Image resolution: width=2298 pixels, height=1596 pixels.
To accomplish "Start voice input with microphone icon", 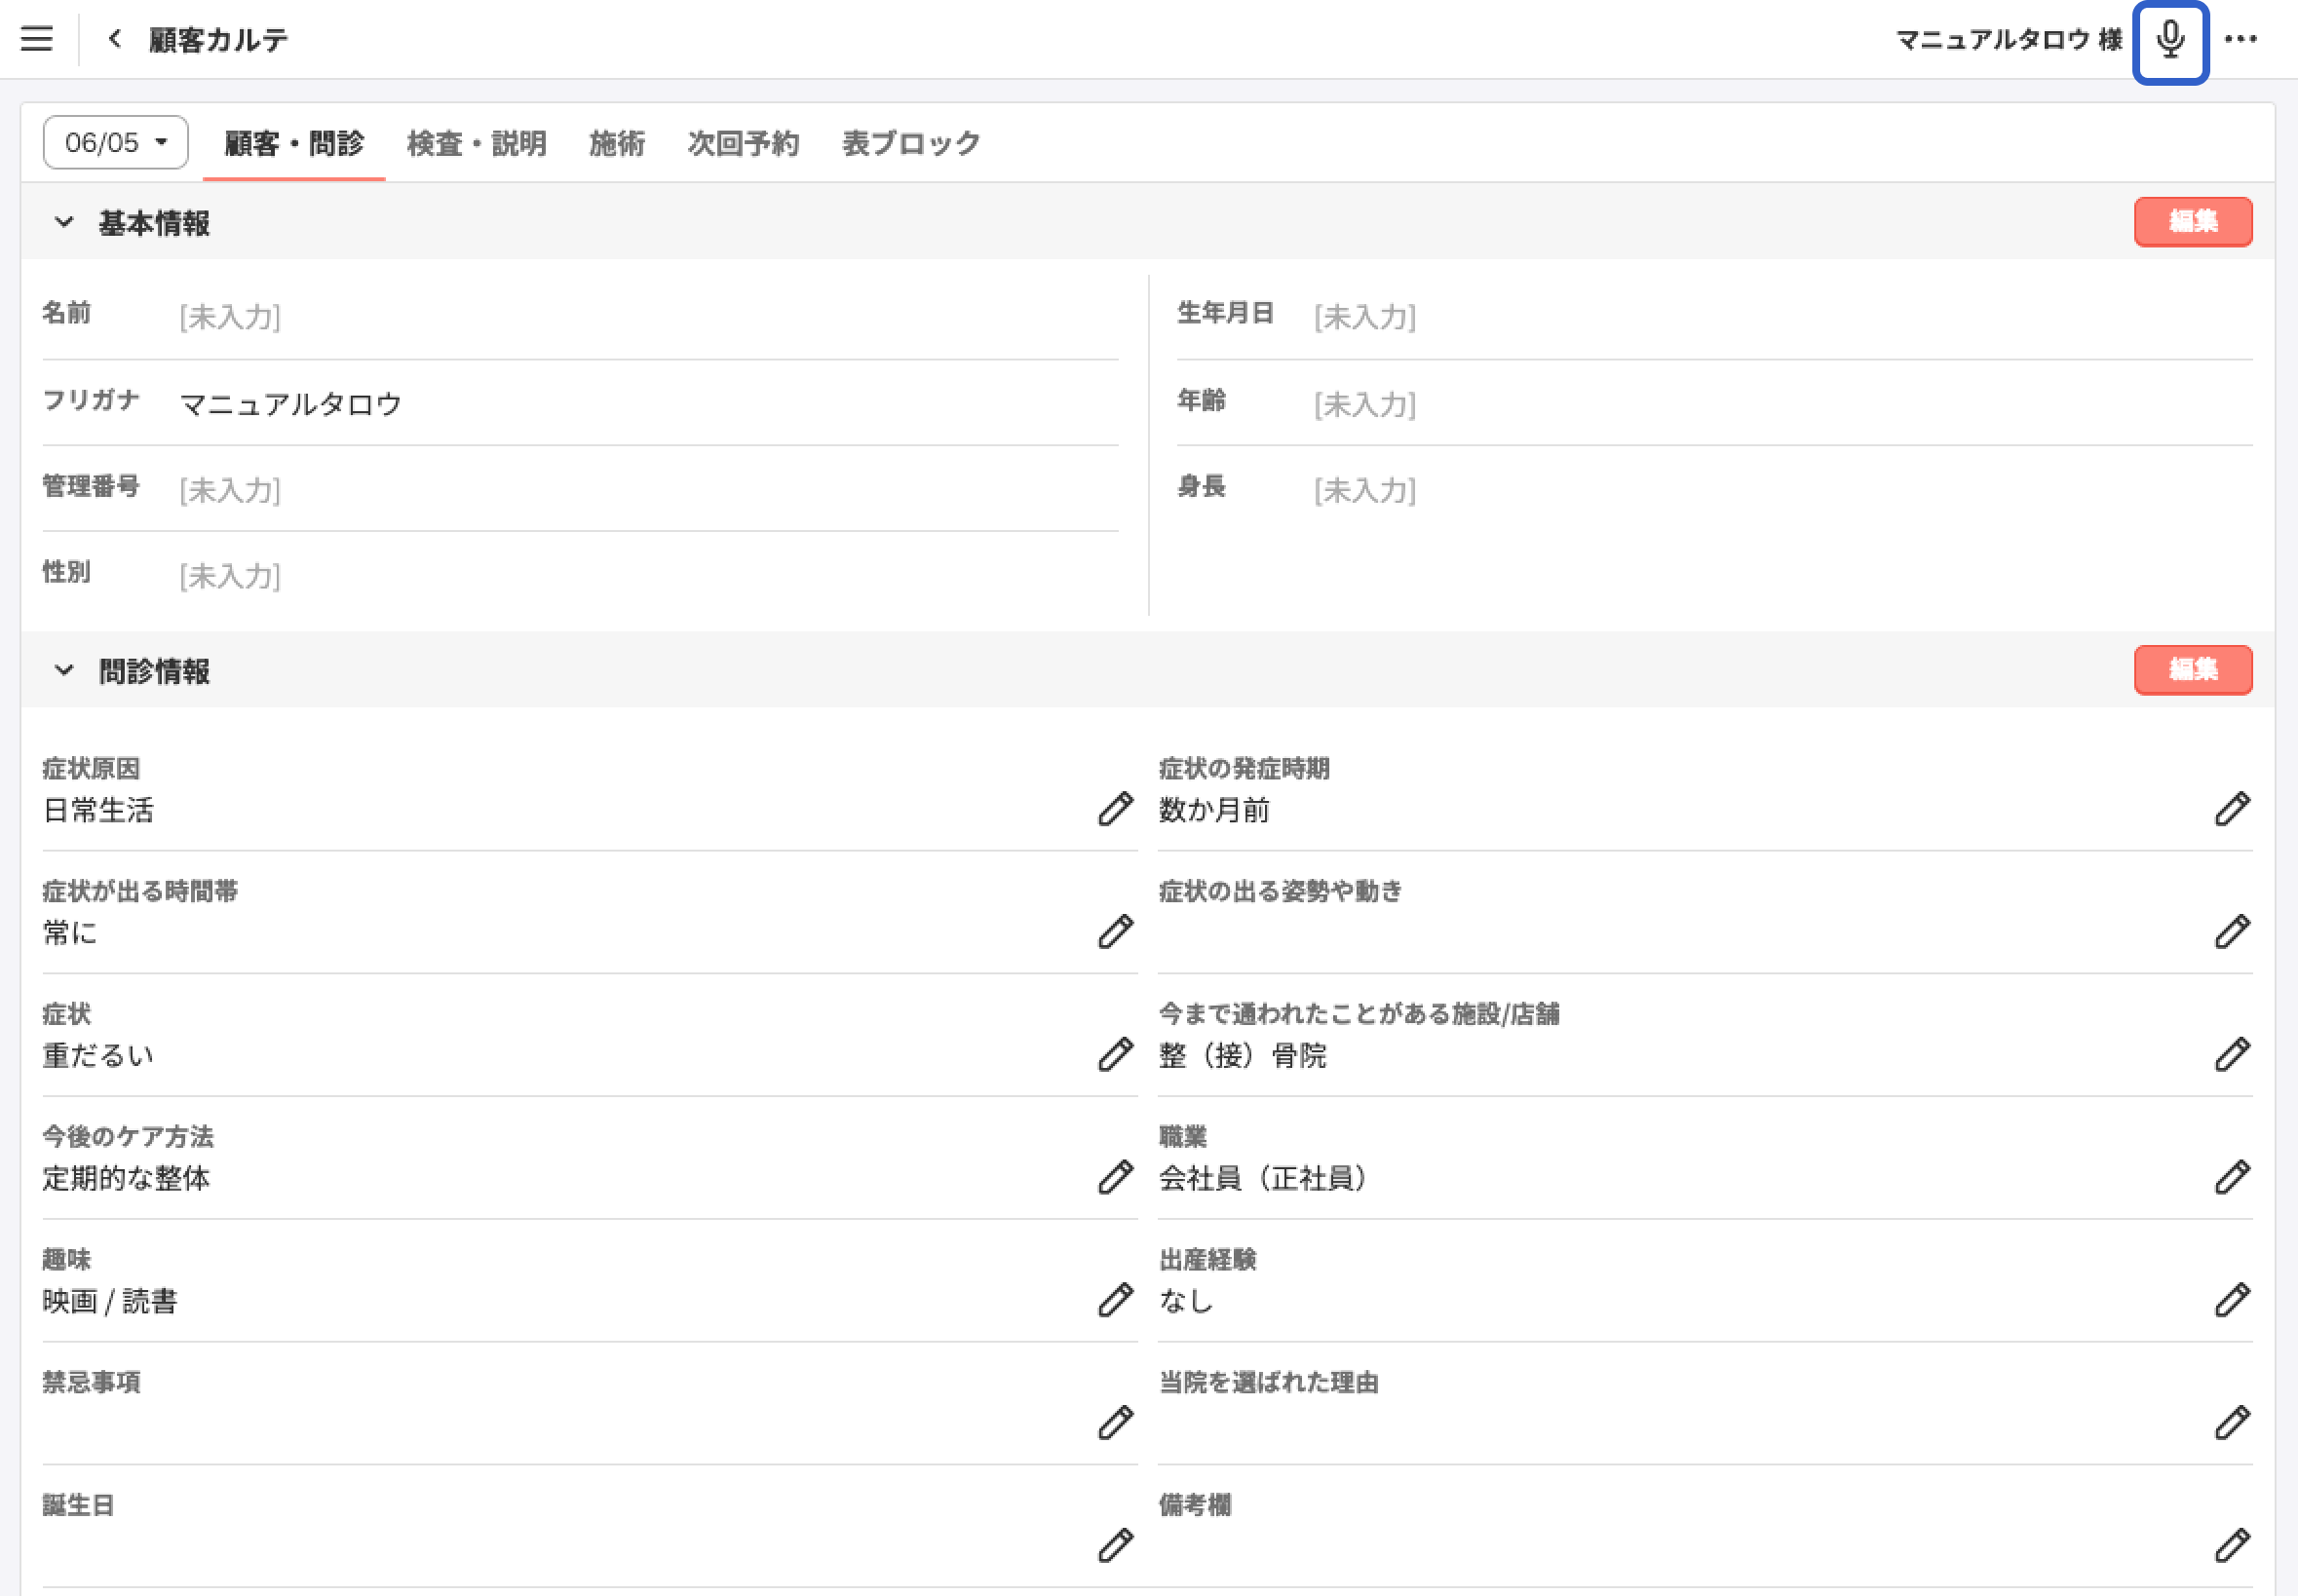I will (x=2170, y=41).
